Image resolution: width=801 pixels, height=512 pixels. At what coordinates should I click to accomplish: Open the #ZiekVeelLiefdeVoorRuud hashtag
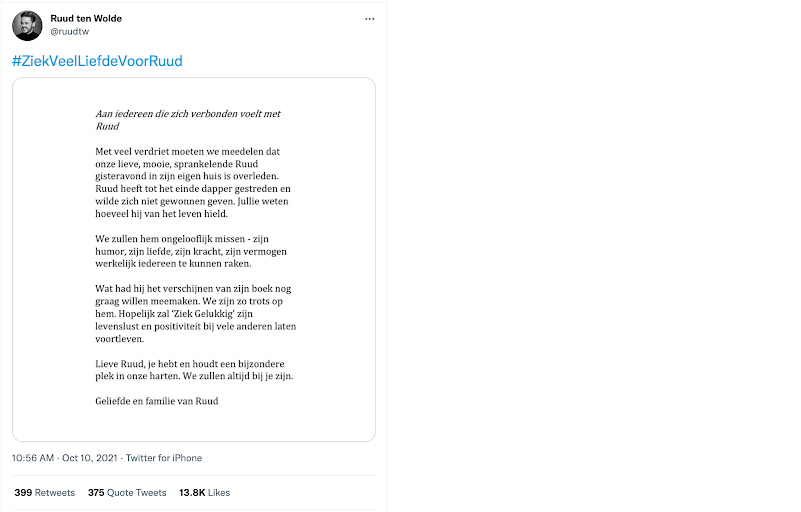click(x=97, y=61)
